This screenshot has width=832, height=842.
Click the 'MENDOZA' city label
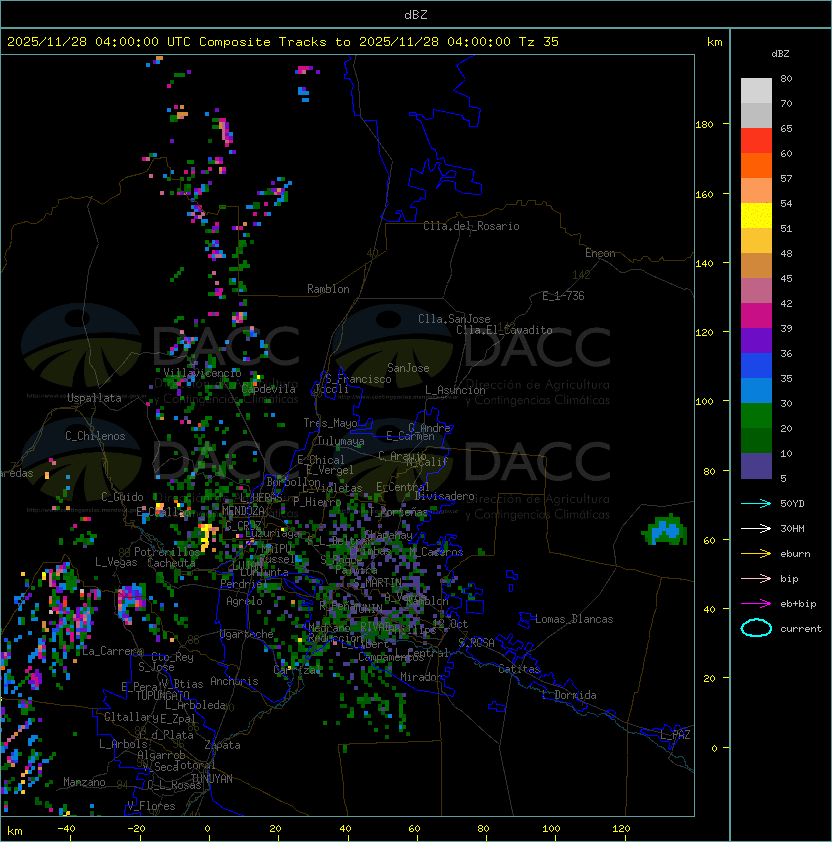pyautogui.click(x=243, y=511)
